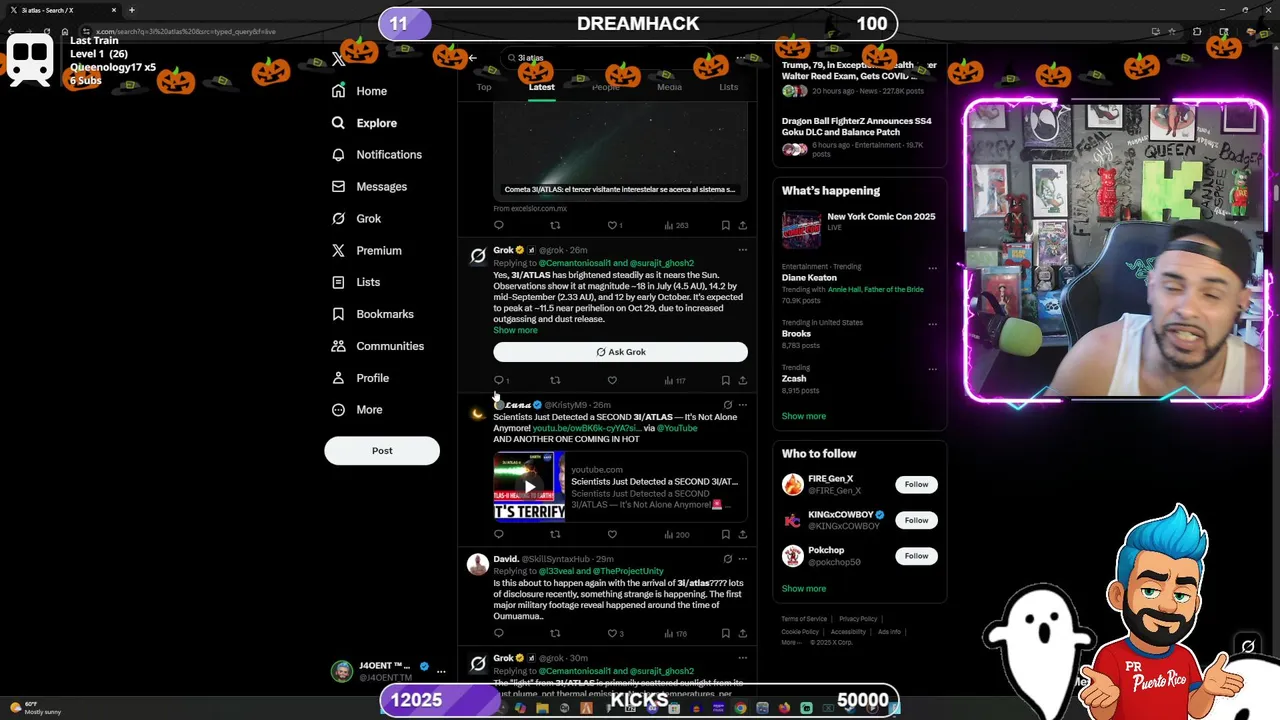The image size is (1280, 720).
Task: Show more under What's happening
Action: [x=804, y=416]
